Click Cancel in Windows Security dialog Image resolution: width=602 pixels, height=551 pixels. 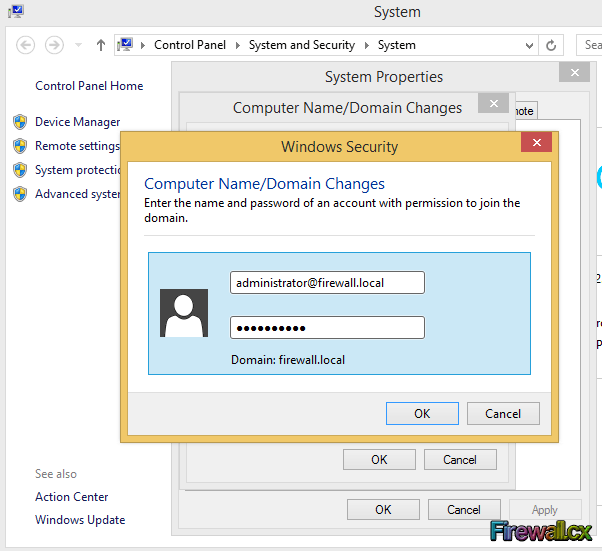(503, 414)
